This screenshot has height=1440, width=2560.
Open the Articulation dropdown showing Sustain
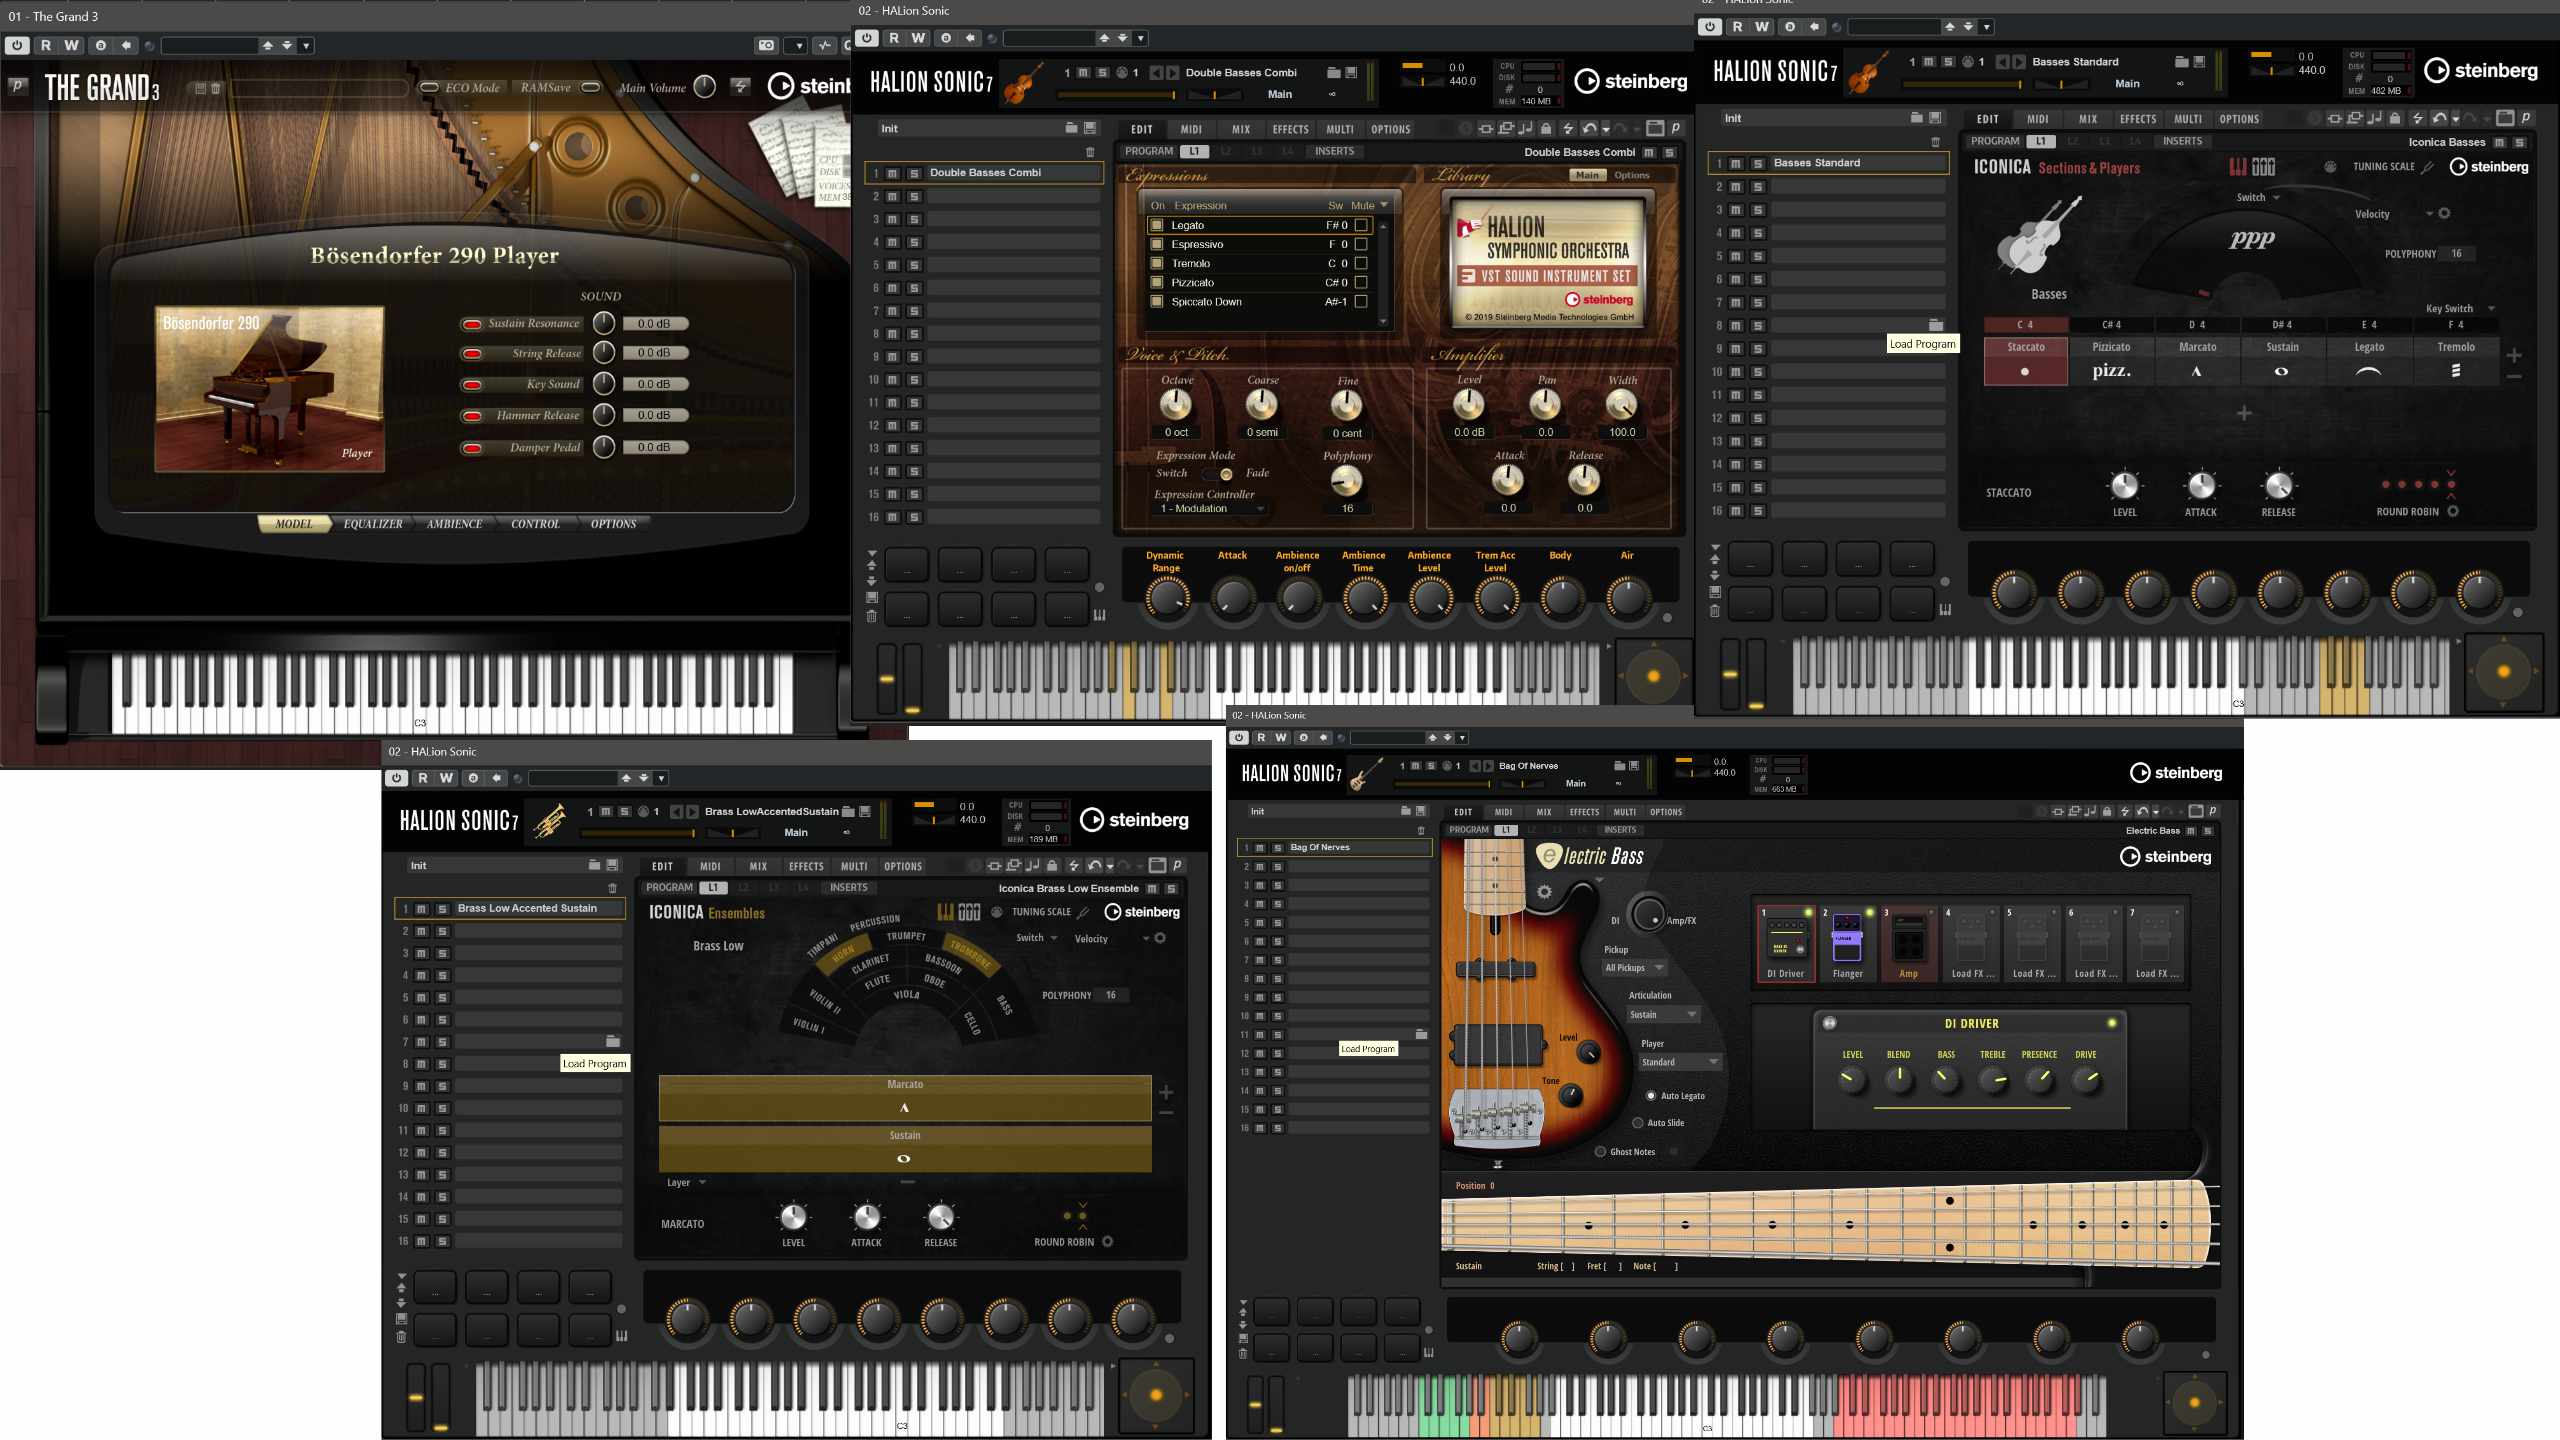click(1663, 1015)
